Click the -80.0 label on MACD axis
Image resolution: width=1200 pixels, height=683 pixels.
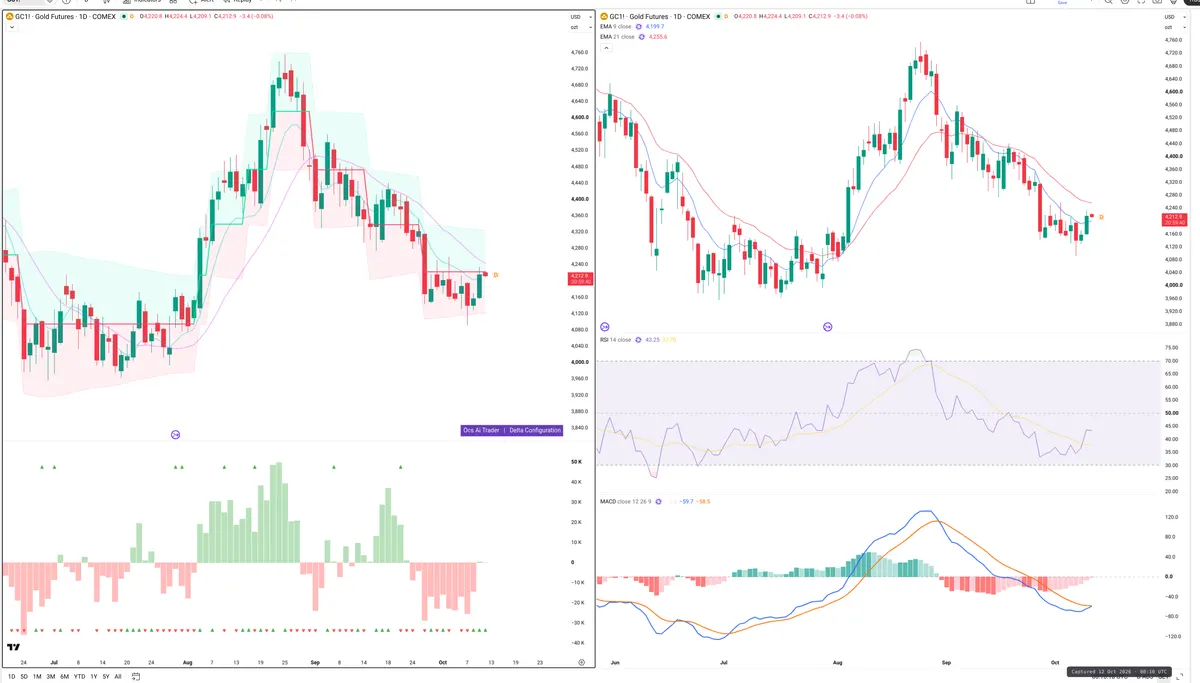pyautogui.click(x=1171, y=616)
